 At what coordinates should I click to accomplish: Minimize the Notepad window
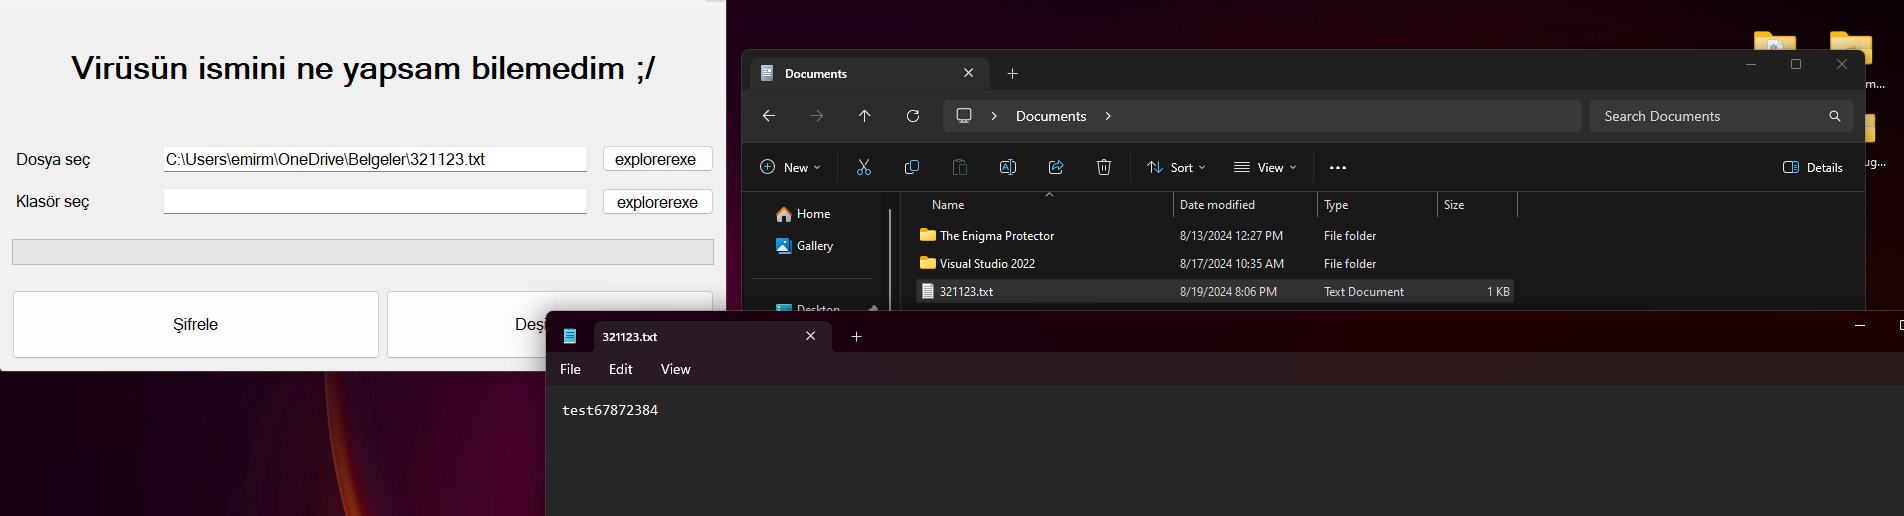coord(1860,326)
